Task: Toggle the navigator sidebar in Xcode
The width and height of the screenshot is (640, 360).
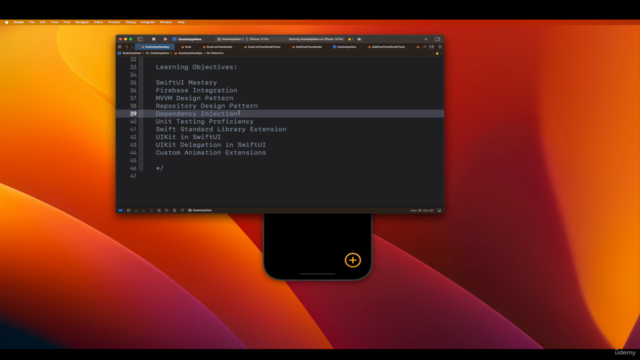Action: pyautogui.click(x=140, y=39)
